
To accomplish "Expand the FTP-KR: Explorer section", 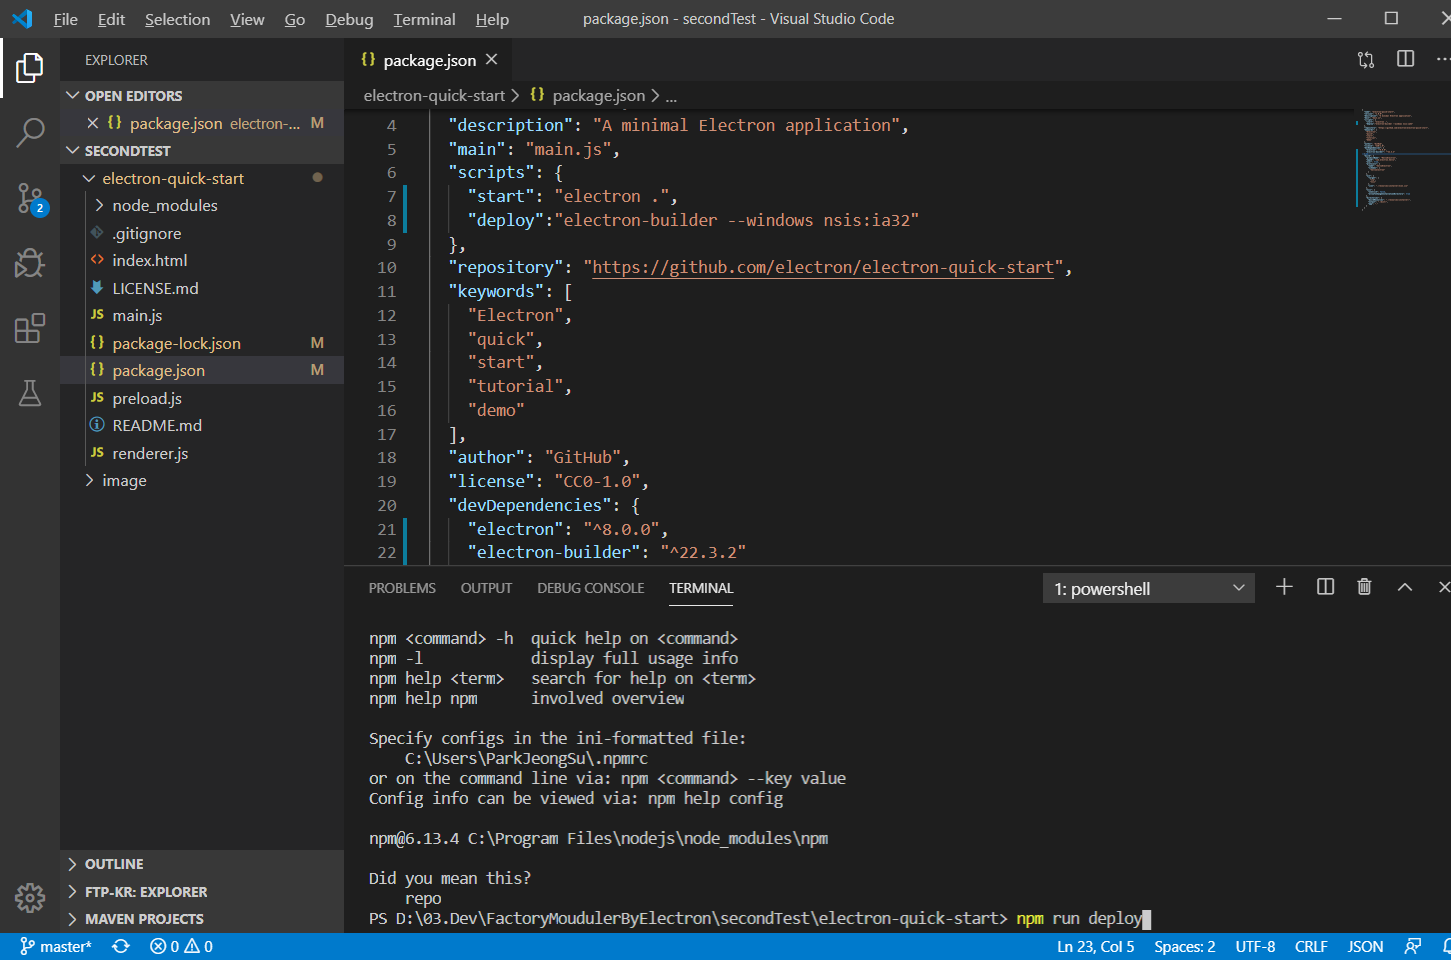I will coord(201,892).
